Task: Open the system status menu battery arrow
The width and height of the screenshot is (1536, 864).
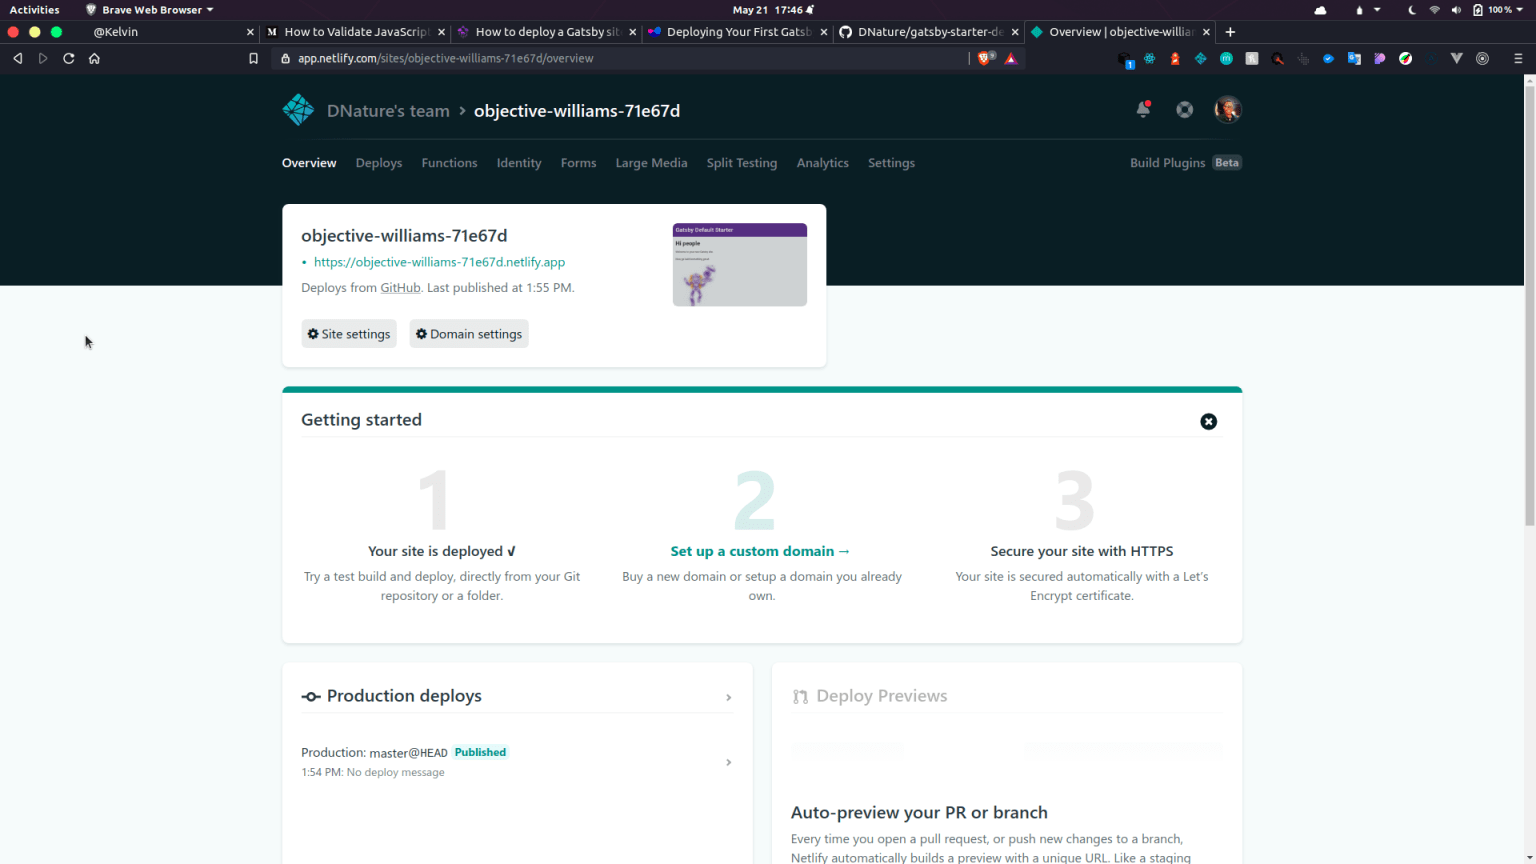Action: pos(1520,10)
